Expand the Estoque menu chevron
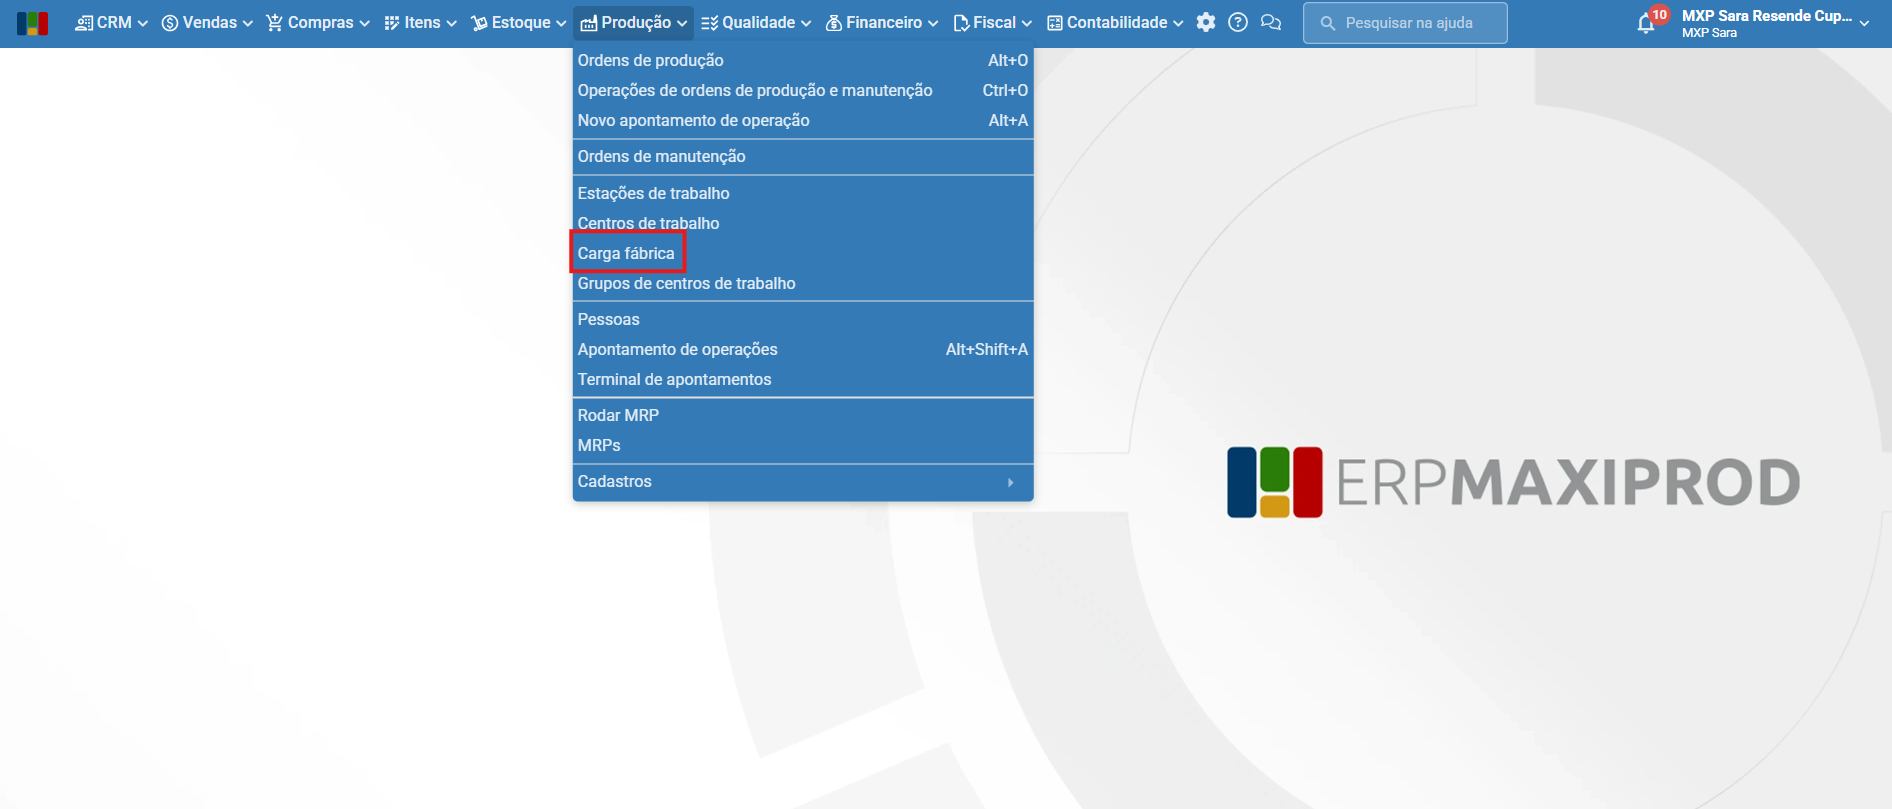The image size is (1892, 809). [x=561, y=23]
